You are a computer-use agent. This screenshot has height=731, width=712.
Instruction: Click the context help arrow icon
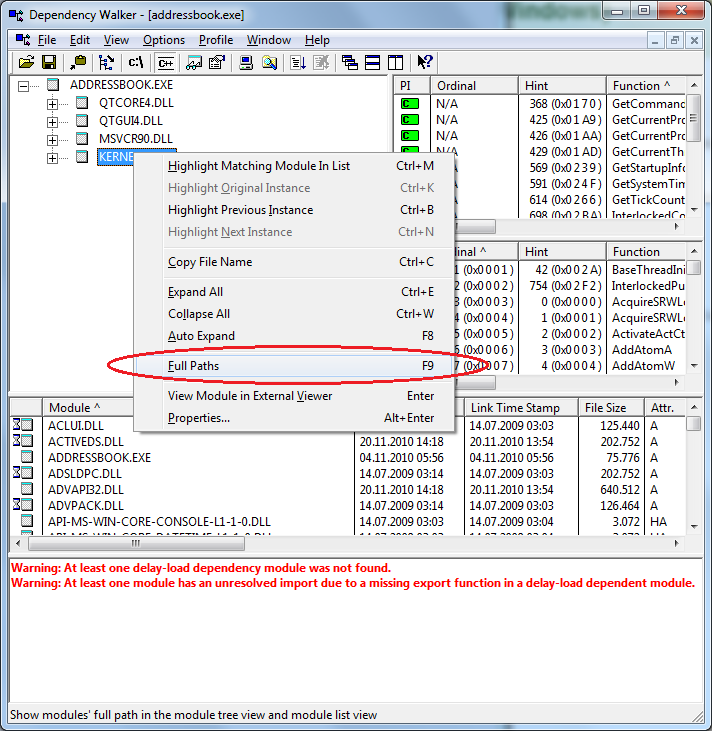424,63
